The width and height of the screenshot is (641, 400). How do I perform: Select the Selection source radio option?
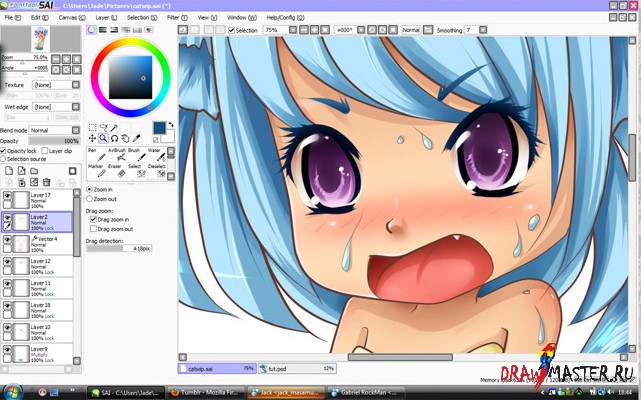pyautogui.click(x=3, y=159)
